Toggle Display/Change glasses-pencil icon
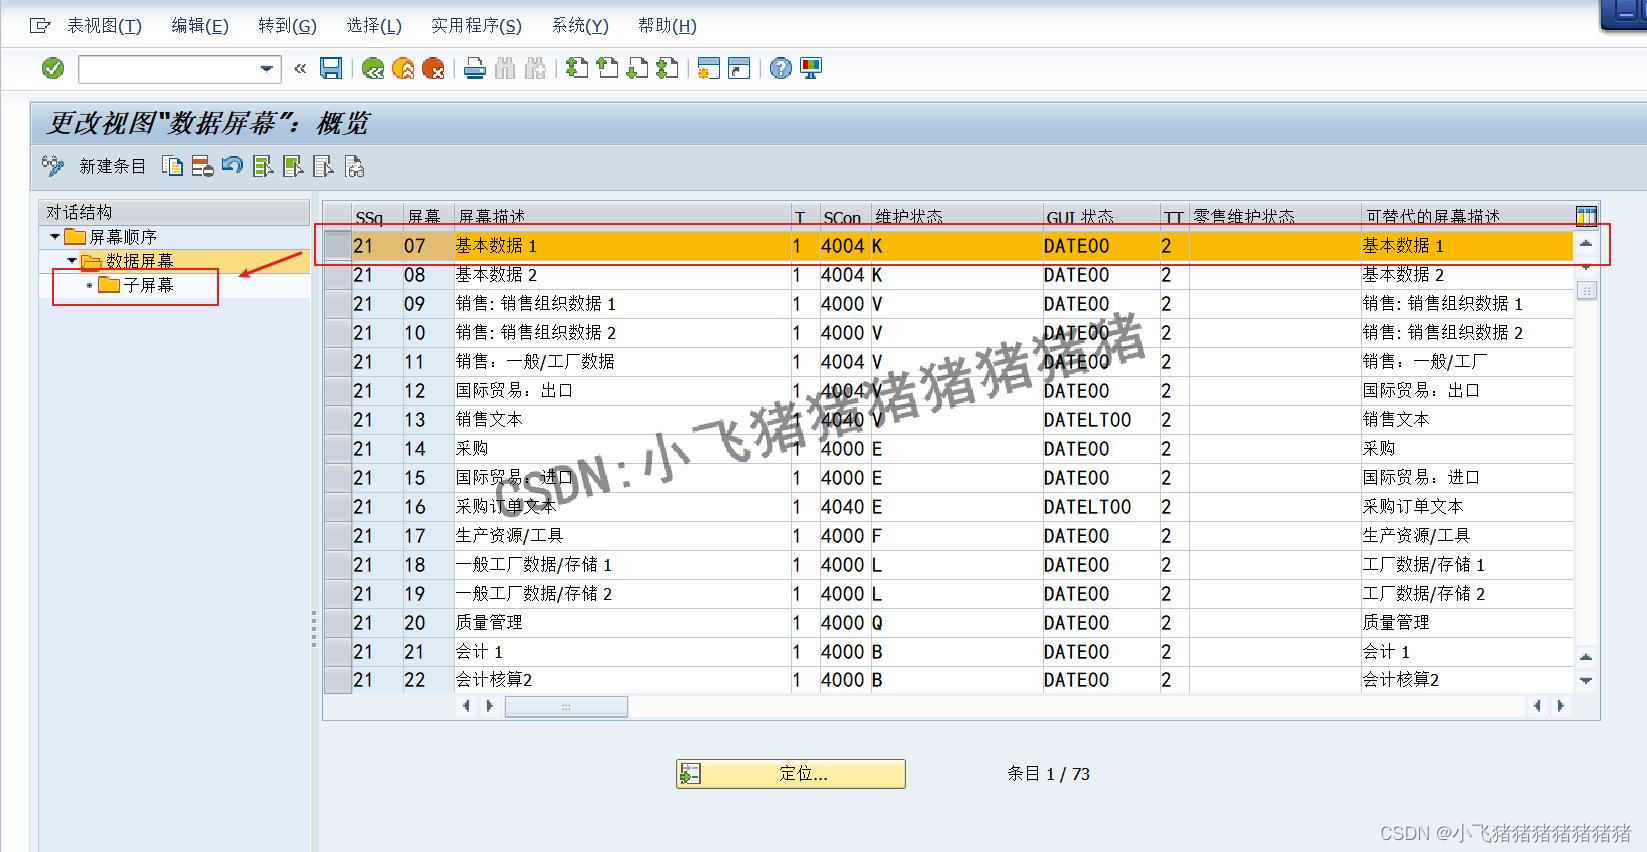The height and width of the screenshot is (852, 1647). tap(53, 166)
